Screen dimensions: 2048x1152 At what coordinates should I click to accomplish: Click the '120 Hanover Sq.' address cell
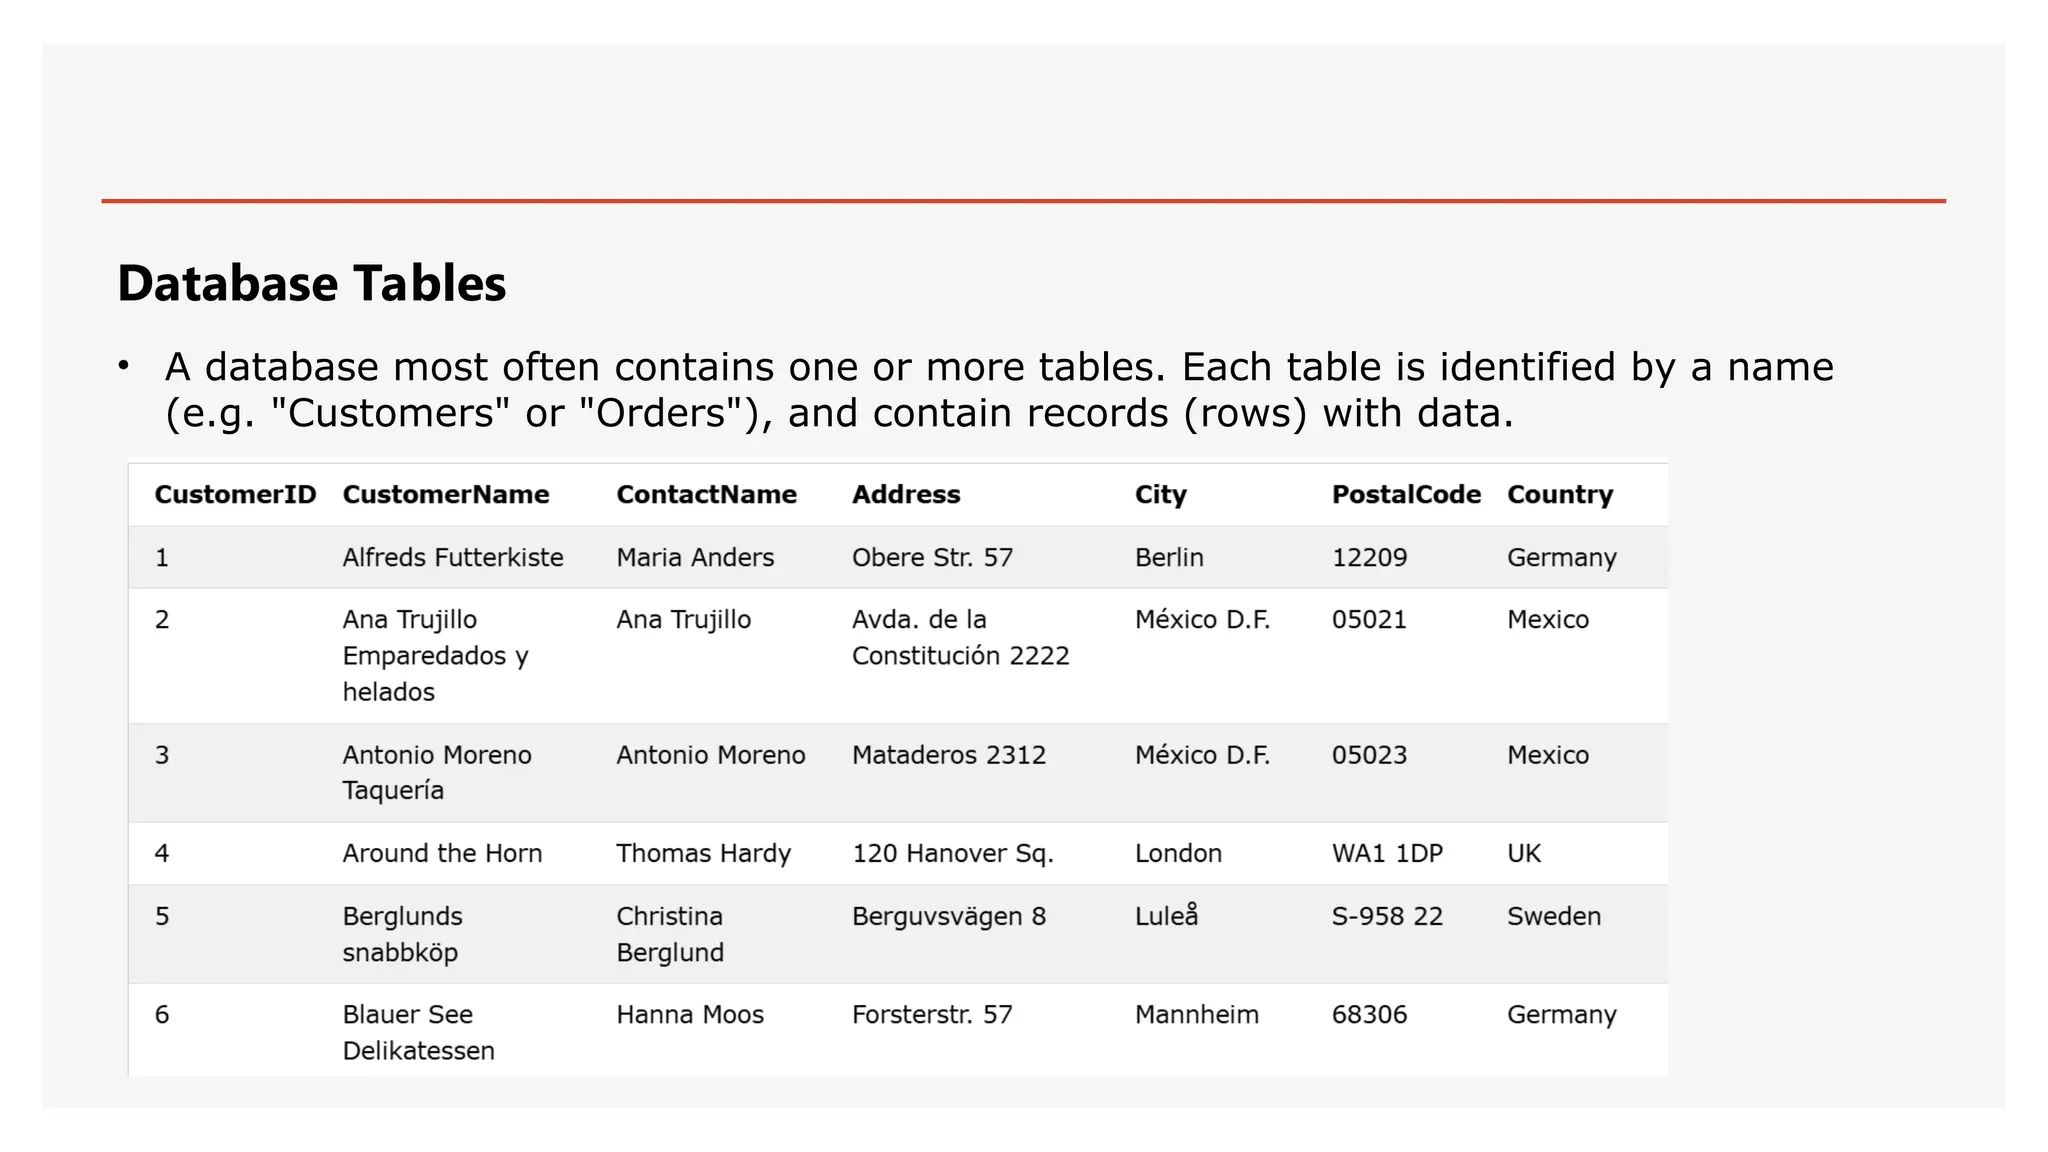point(952,854)
